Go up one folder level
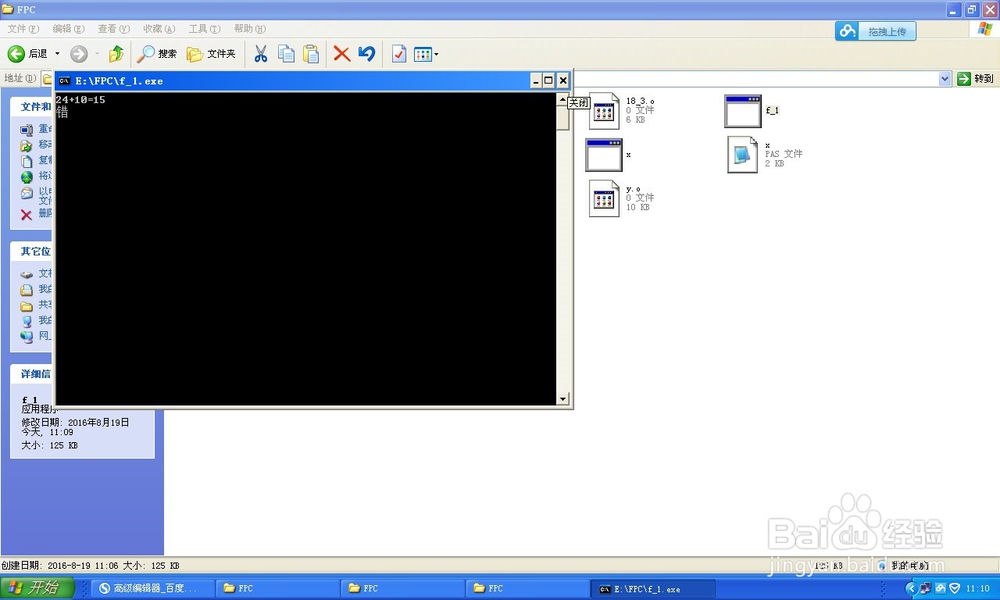 pos(116,54)
